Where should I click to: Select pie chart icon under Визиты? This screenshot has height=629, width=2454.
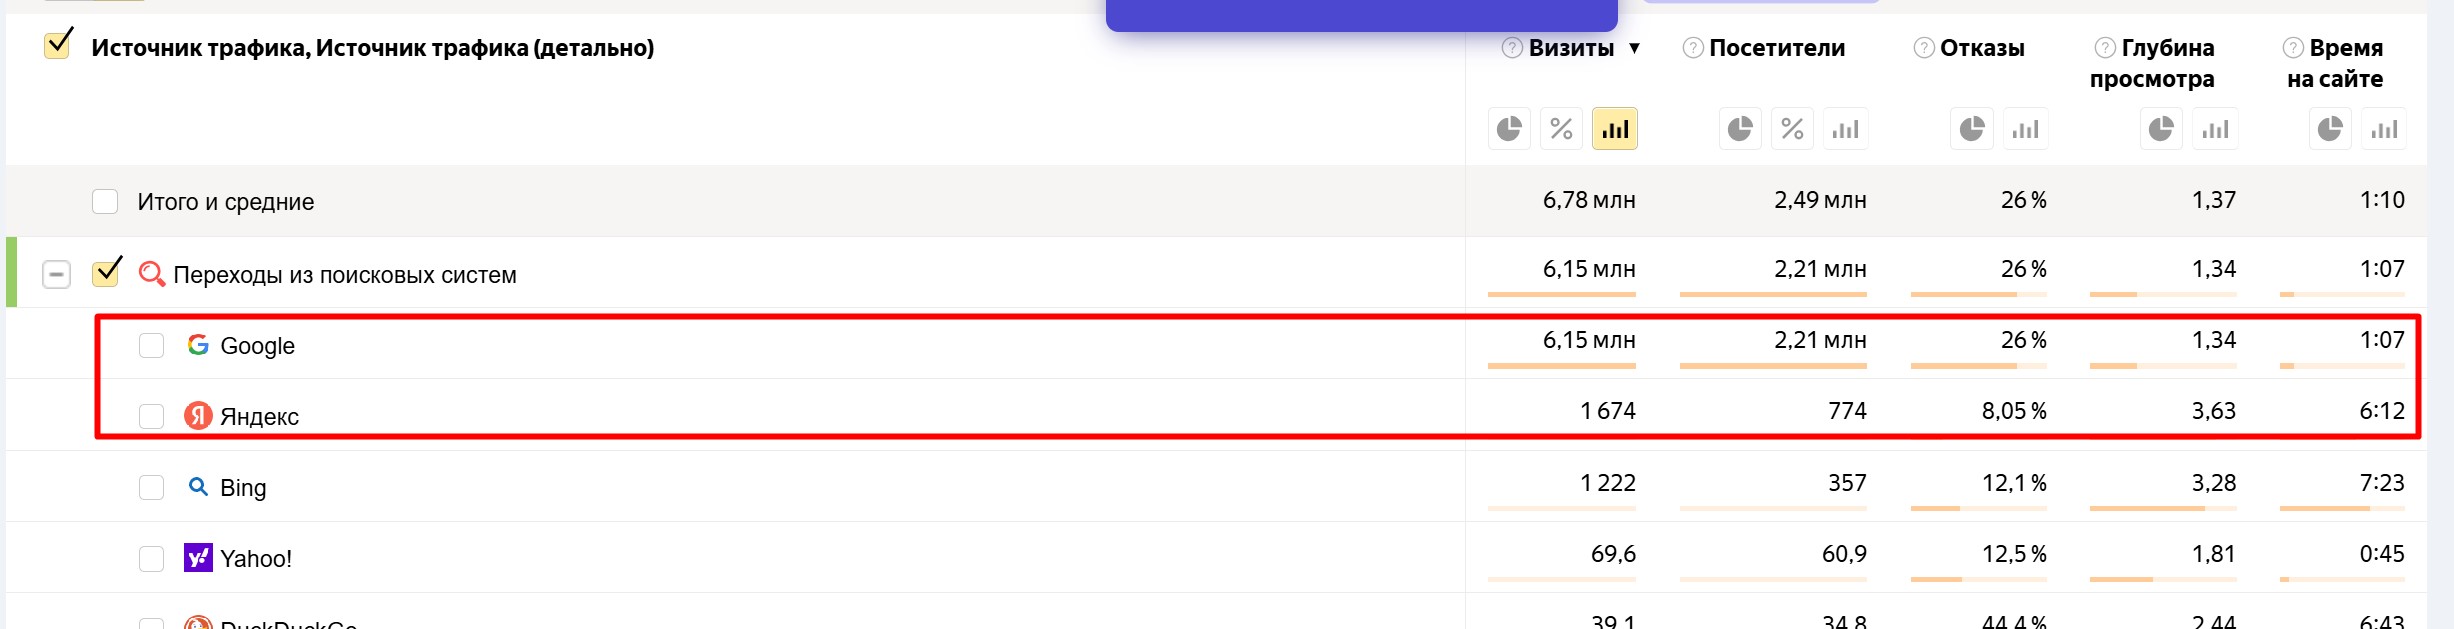(x=1509, y=129)
